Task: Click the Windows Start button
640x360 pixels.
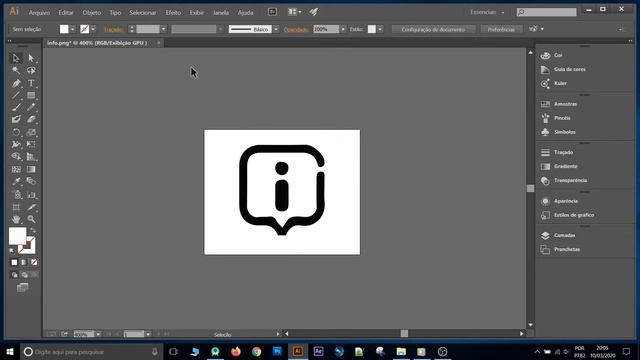Action: click(10, 352)
